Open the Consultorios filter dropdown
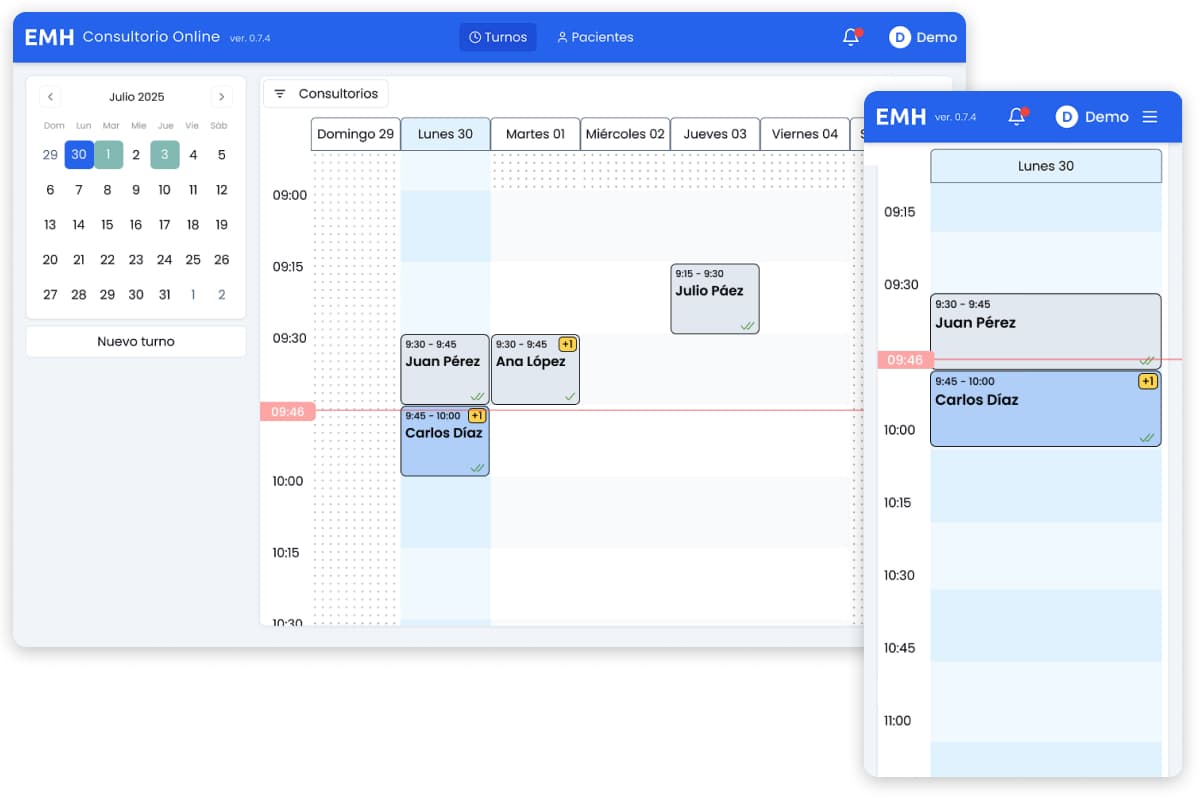 [x=326, y=94]
